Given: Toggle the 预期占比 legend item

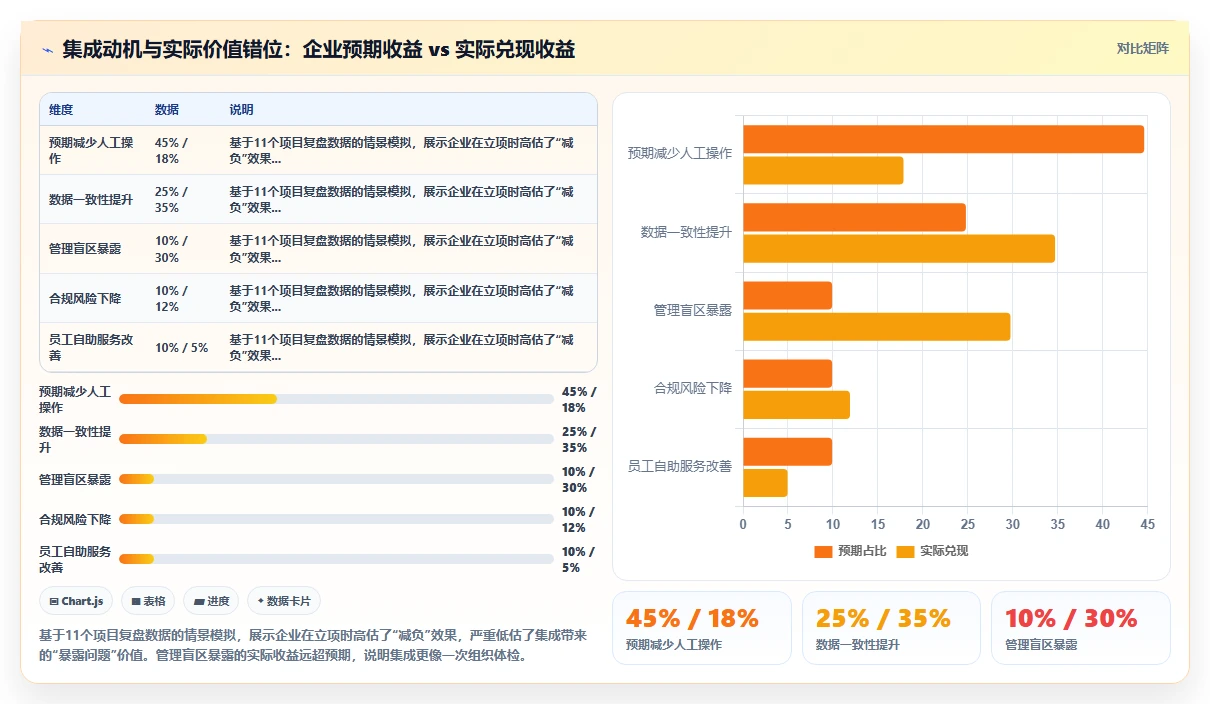Looking at the screenshot, I should click(x=850, y=551).
